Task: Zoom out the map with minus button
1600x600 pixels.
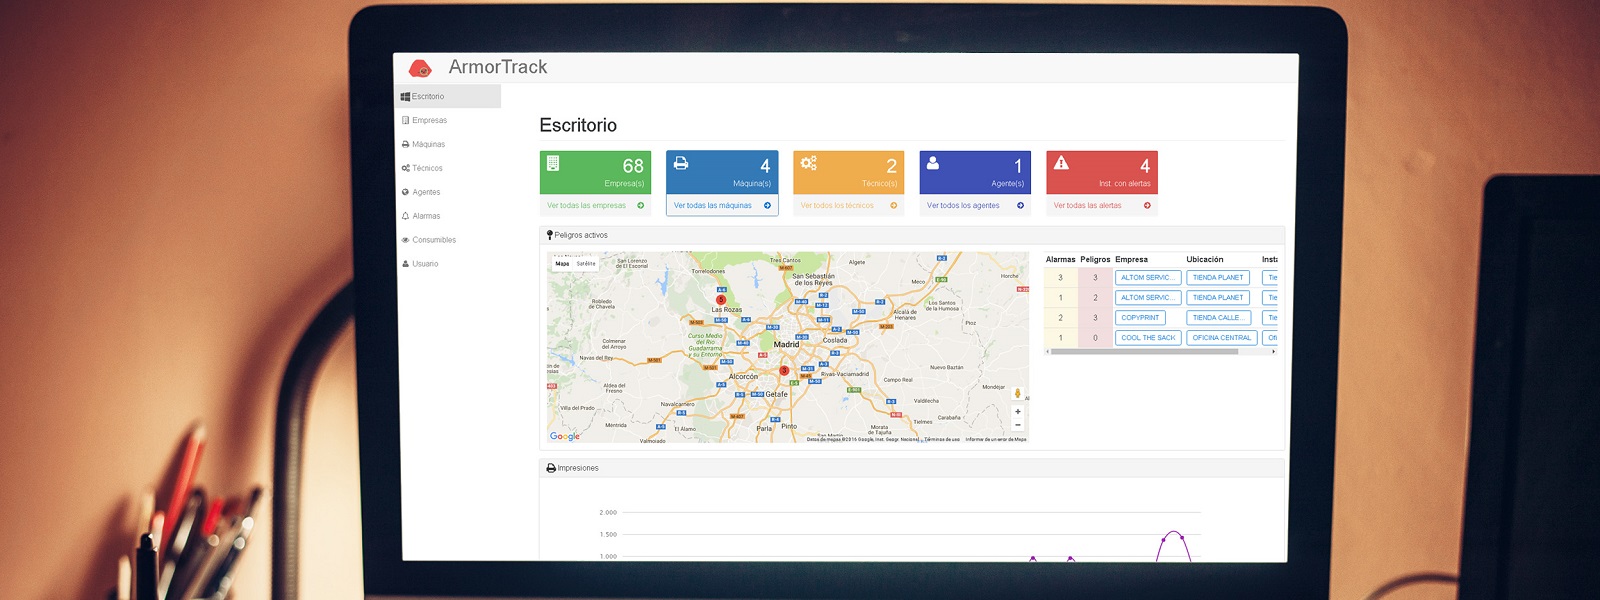Action: (x=1018, y=425)
